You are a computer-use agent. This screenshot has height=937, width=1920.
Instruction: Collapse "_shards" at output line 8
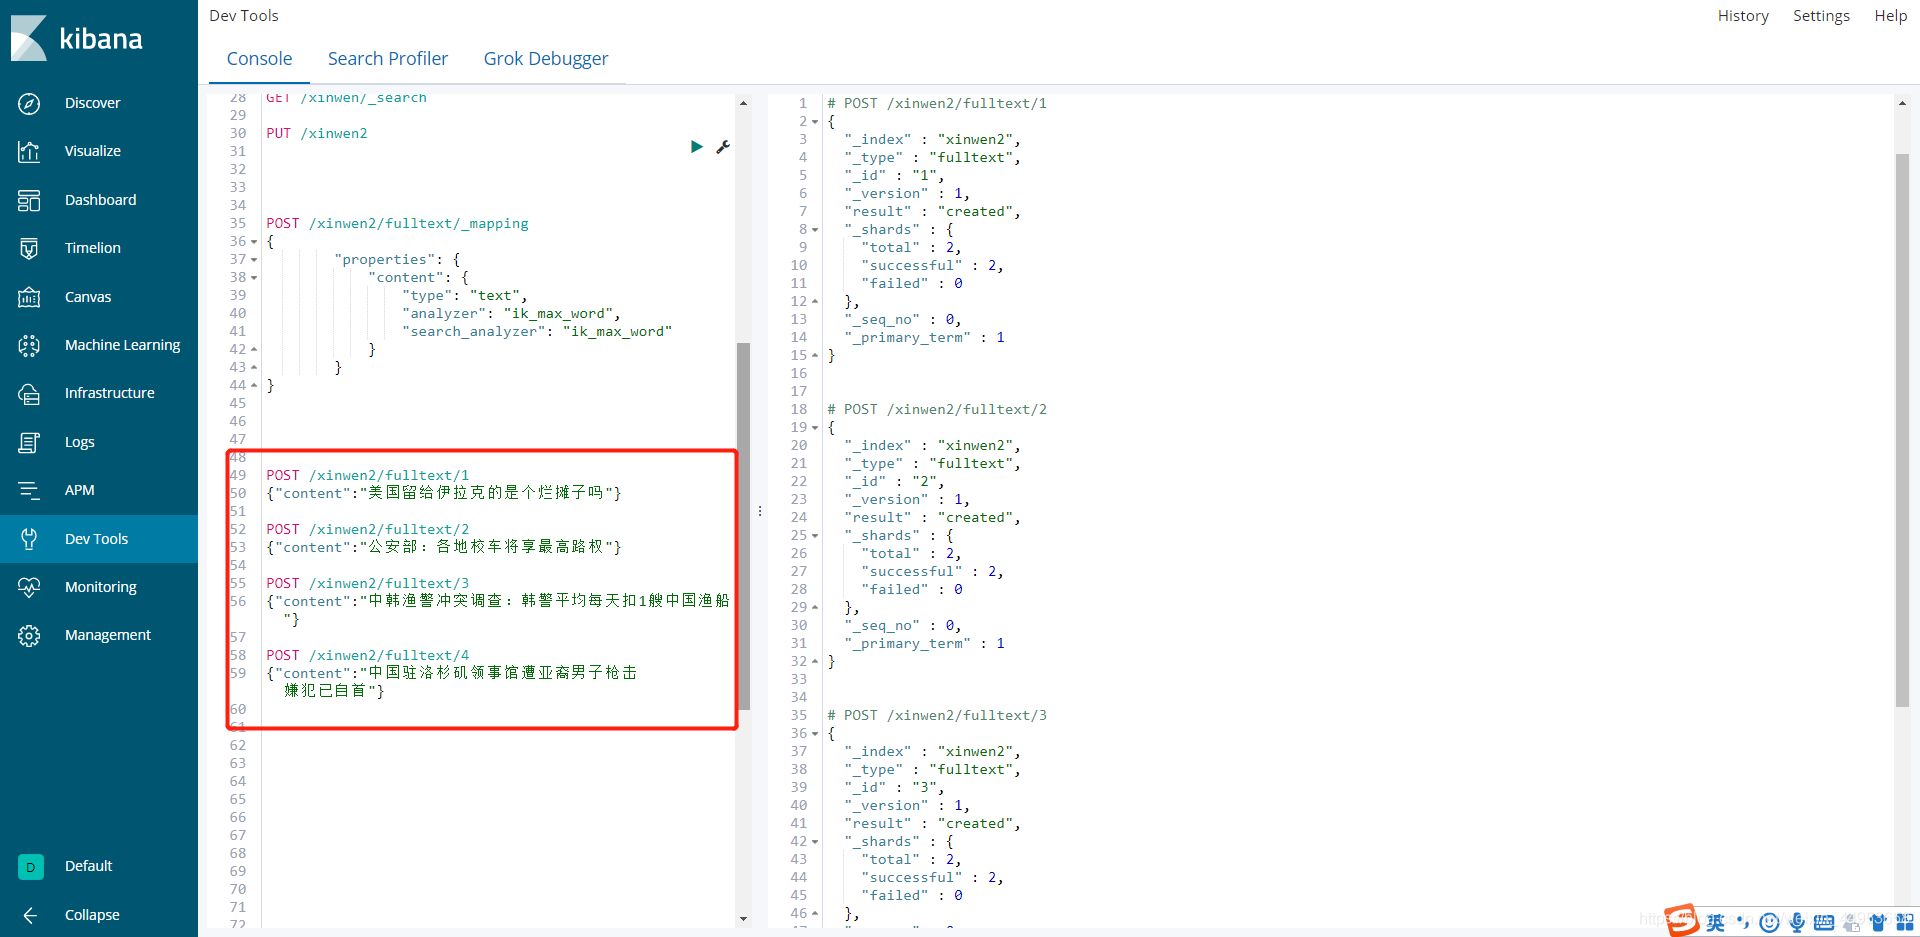[x=815, y=230]
